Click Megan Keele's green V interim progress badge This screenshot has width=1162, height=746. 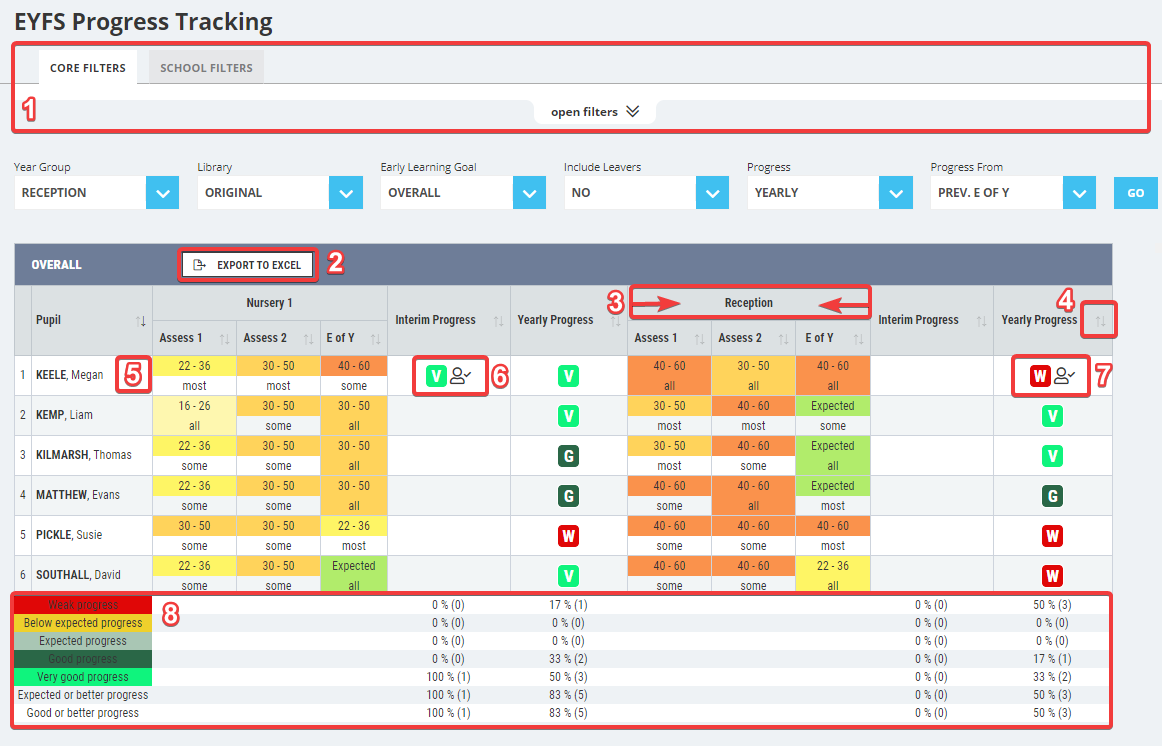[434, 375]
